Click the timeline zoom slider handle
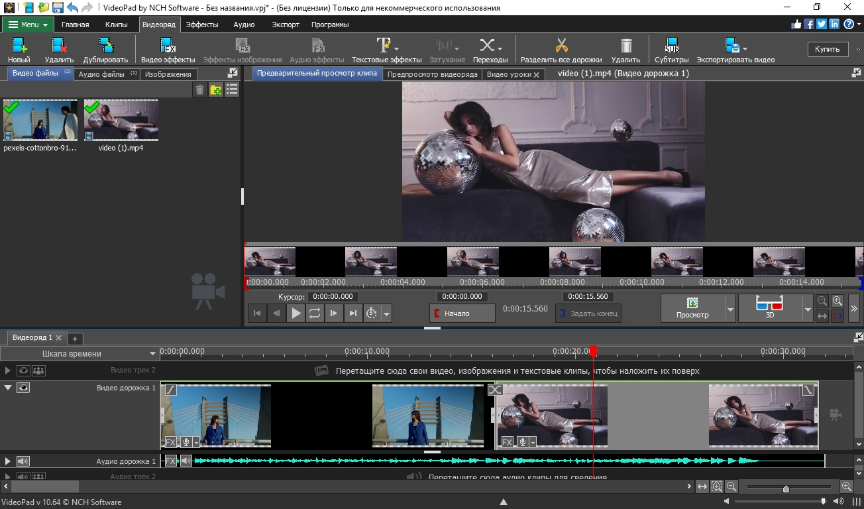Viewport: 864px width, 509px height. pos(786,489)
